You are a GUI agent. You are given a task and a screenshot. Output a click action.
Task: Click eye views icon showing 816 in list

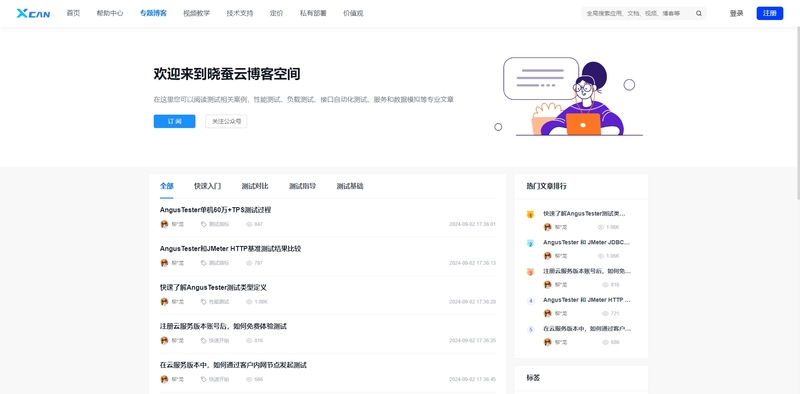coord(249,340)
